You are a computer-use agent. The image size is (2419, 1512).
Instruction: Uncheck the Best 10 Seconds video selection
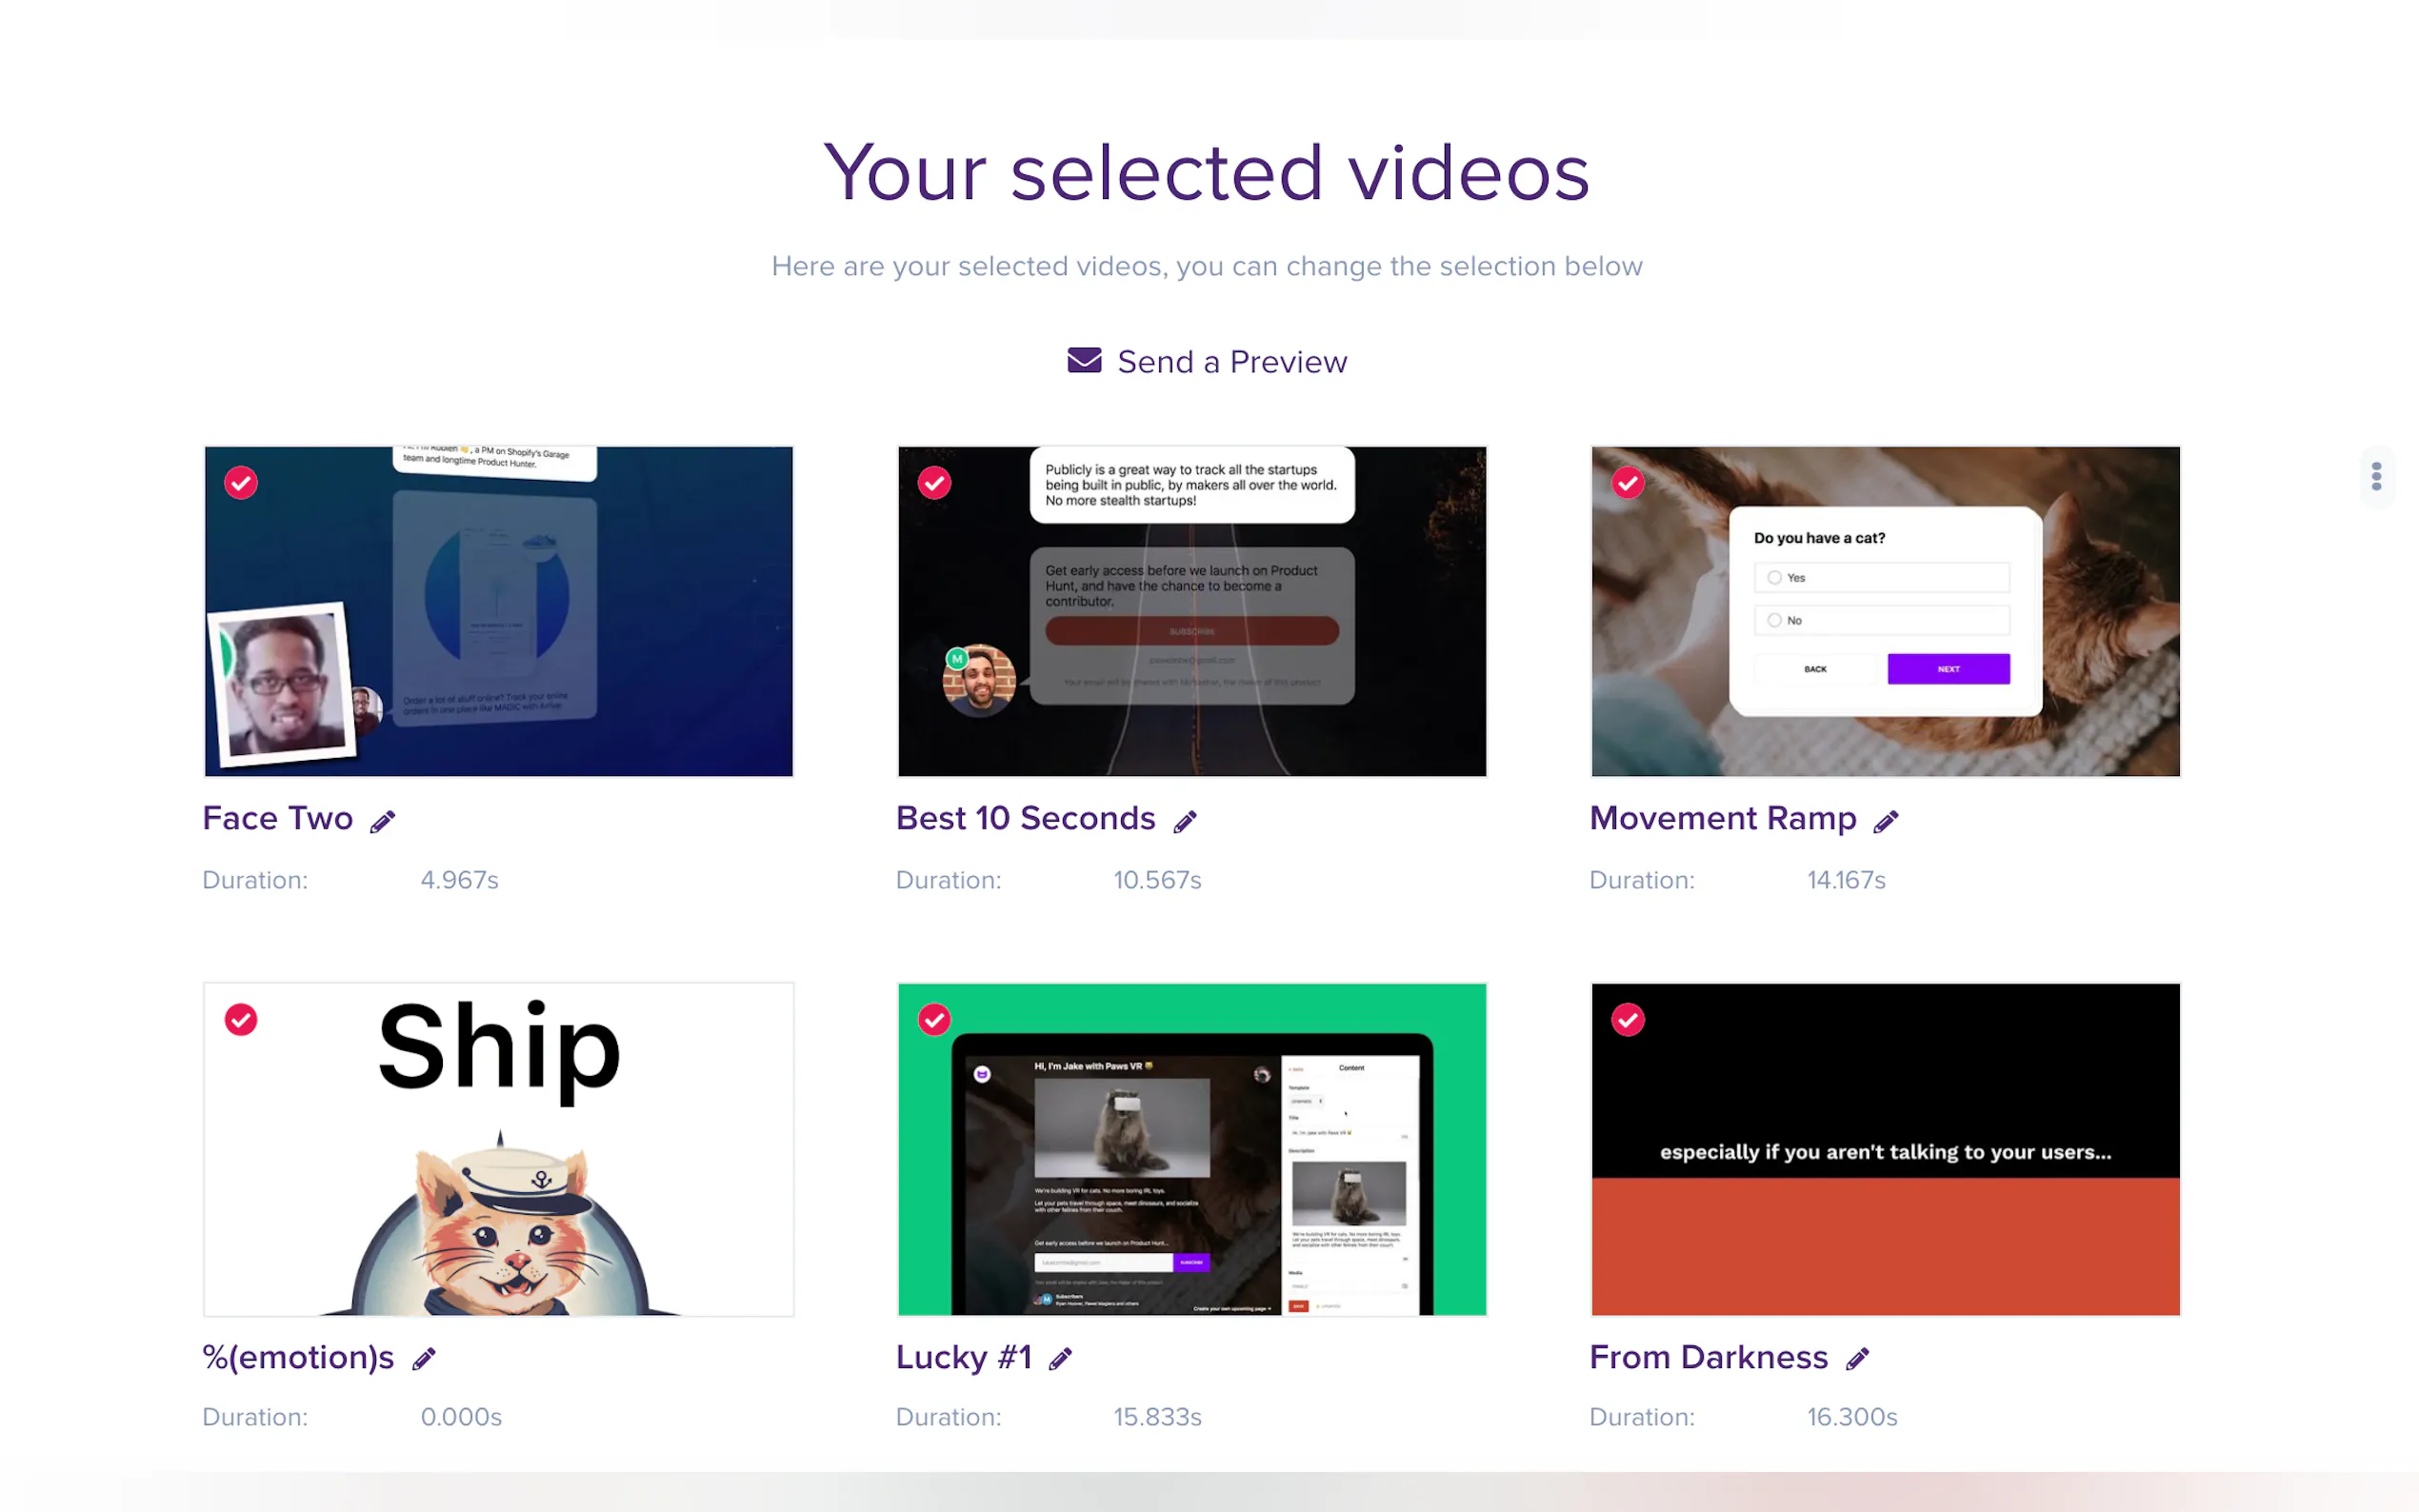934,483
